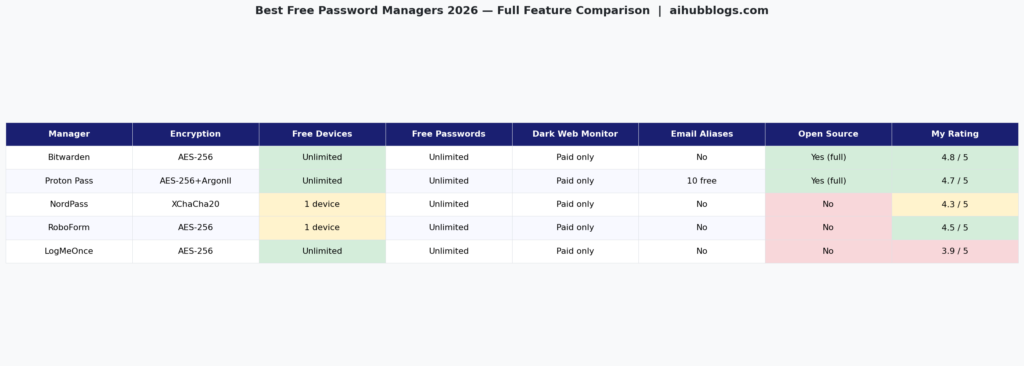Click the 4.3 / 5 rating cell
The height and width of the screenshot is (366, 1024).
(955, 205)
